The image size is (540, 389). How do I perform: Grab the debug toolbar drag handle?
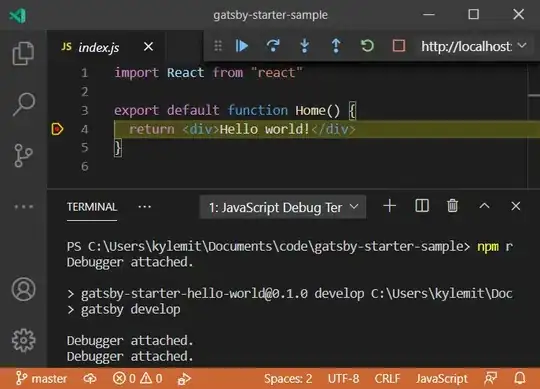218,46
